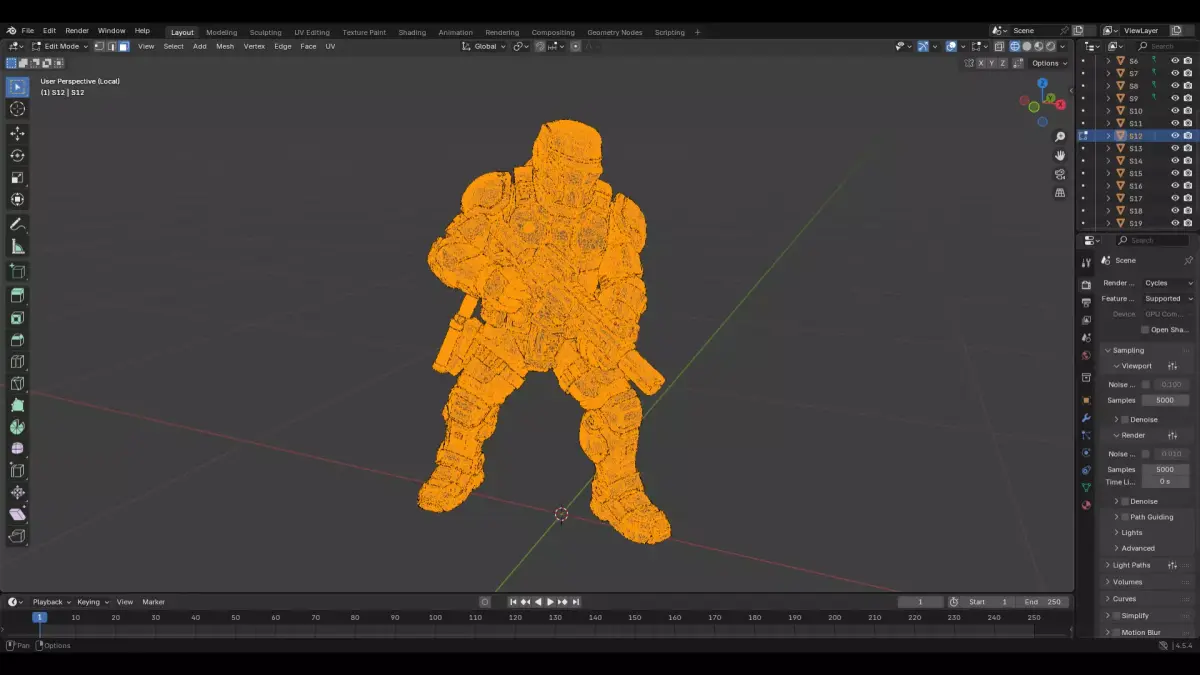Enable face select mode

pyautogui.click(x=123, y=46)
